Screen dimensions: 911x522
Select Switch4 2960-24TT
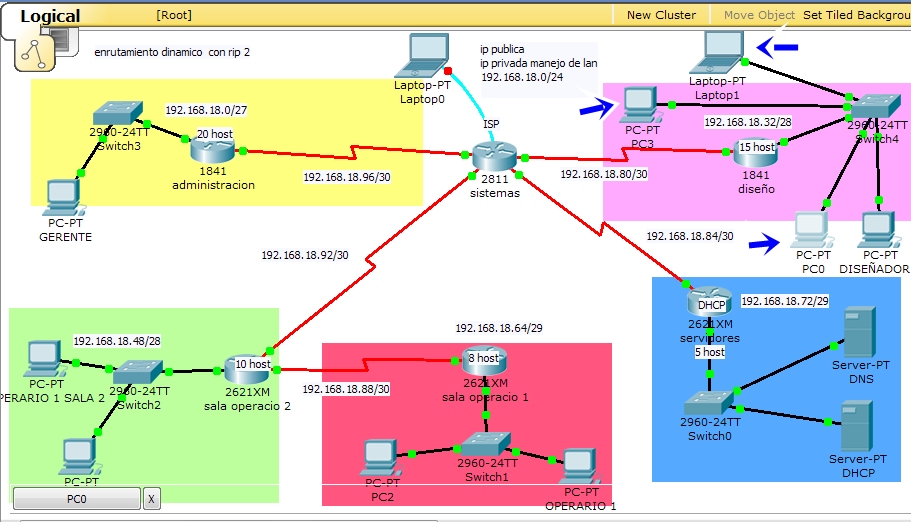[x=874, y=106]
